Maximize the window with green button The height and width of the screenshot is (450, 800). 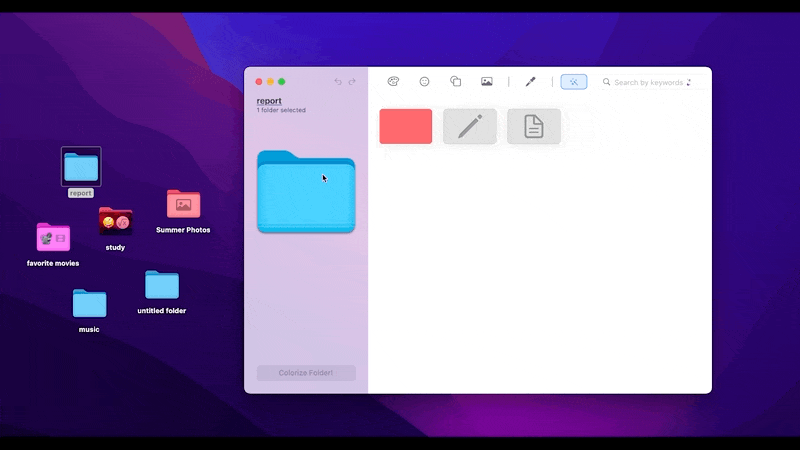coord(282,82)
